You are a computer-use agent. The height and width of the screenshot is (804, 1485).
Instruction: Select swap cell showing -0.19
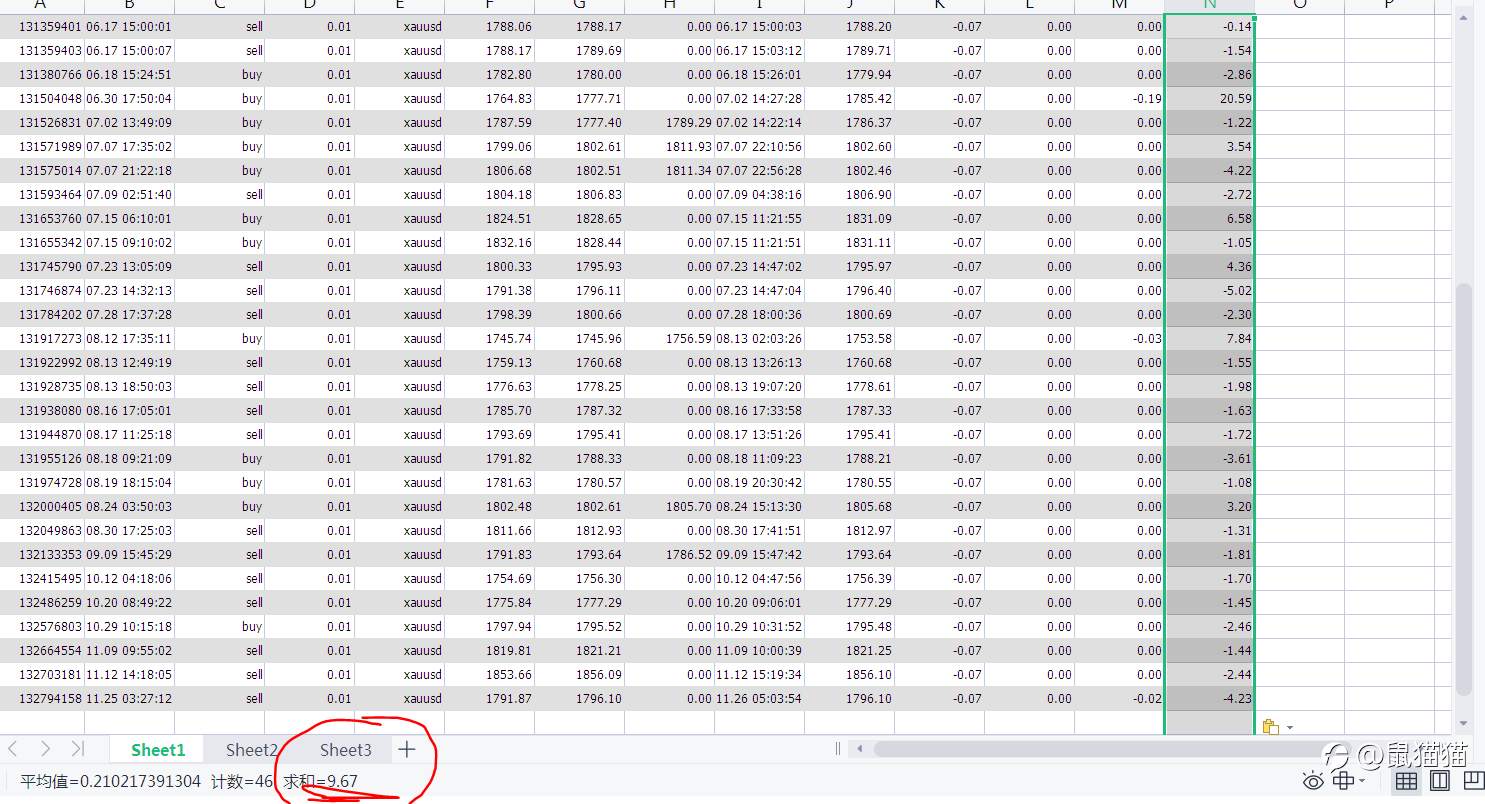[1119, 99]
